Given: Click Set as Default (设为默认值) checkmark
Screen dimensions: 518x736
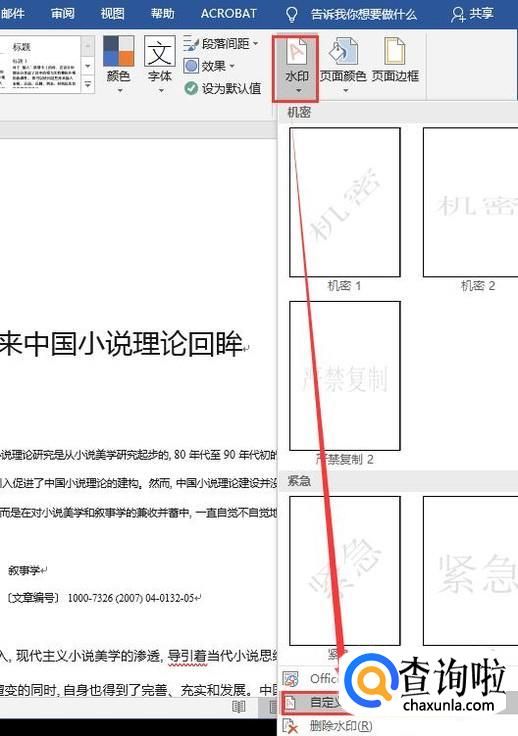Looking at the screenshot, I should [x=190, y=88].
